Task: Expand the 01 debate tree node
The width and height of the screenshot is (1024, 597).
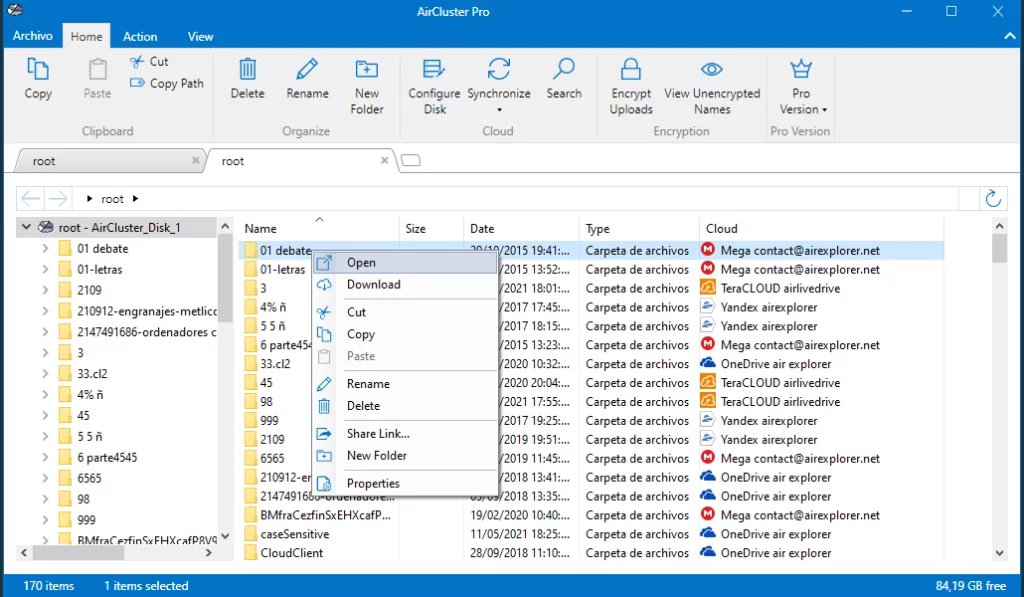Action: 45,248
